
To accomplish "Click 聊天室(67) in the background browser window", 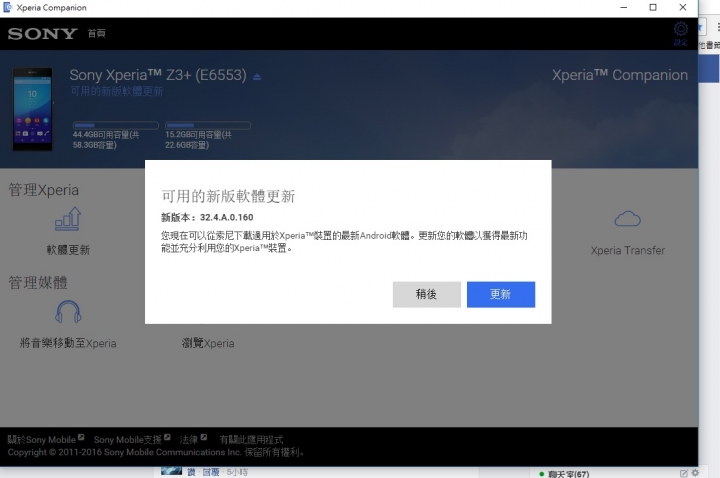I will tap(568, 474).
